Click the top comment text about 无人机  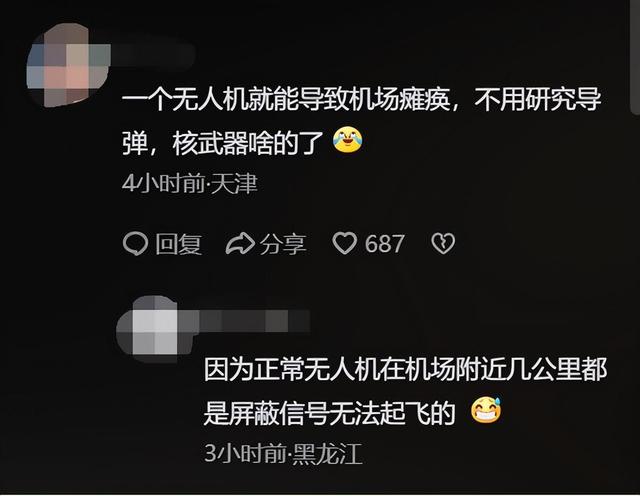362,121
